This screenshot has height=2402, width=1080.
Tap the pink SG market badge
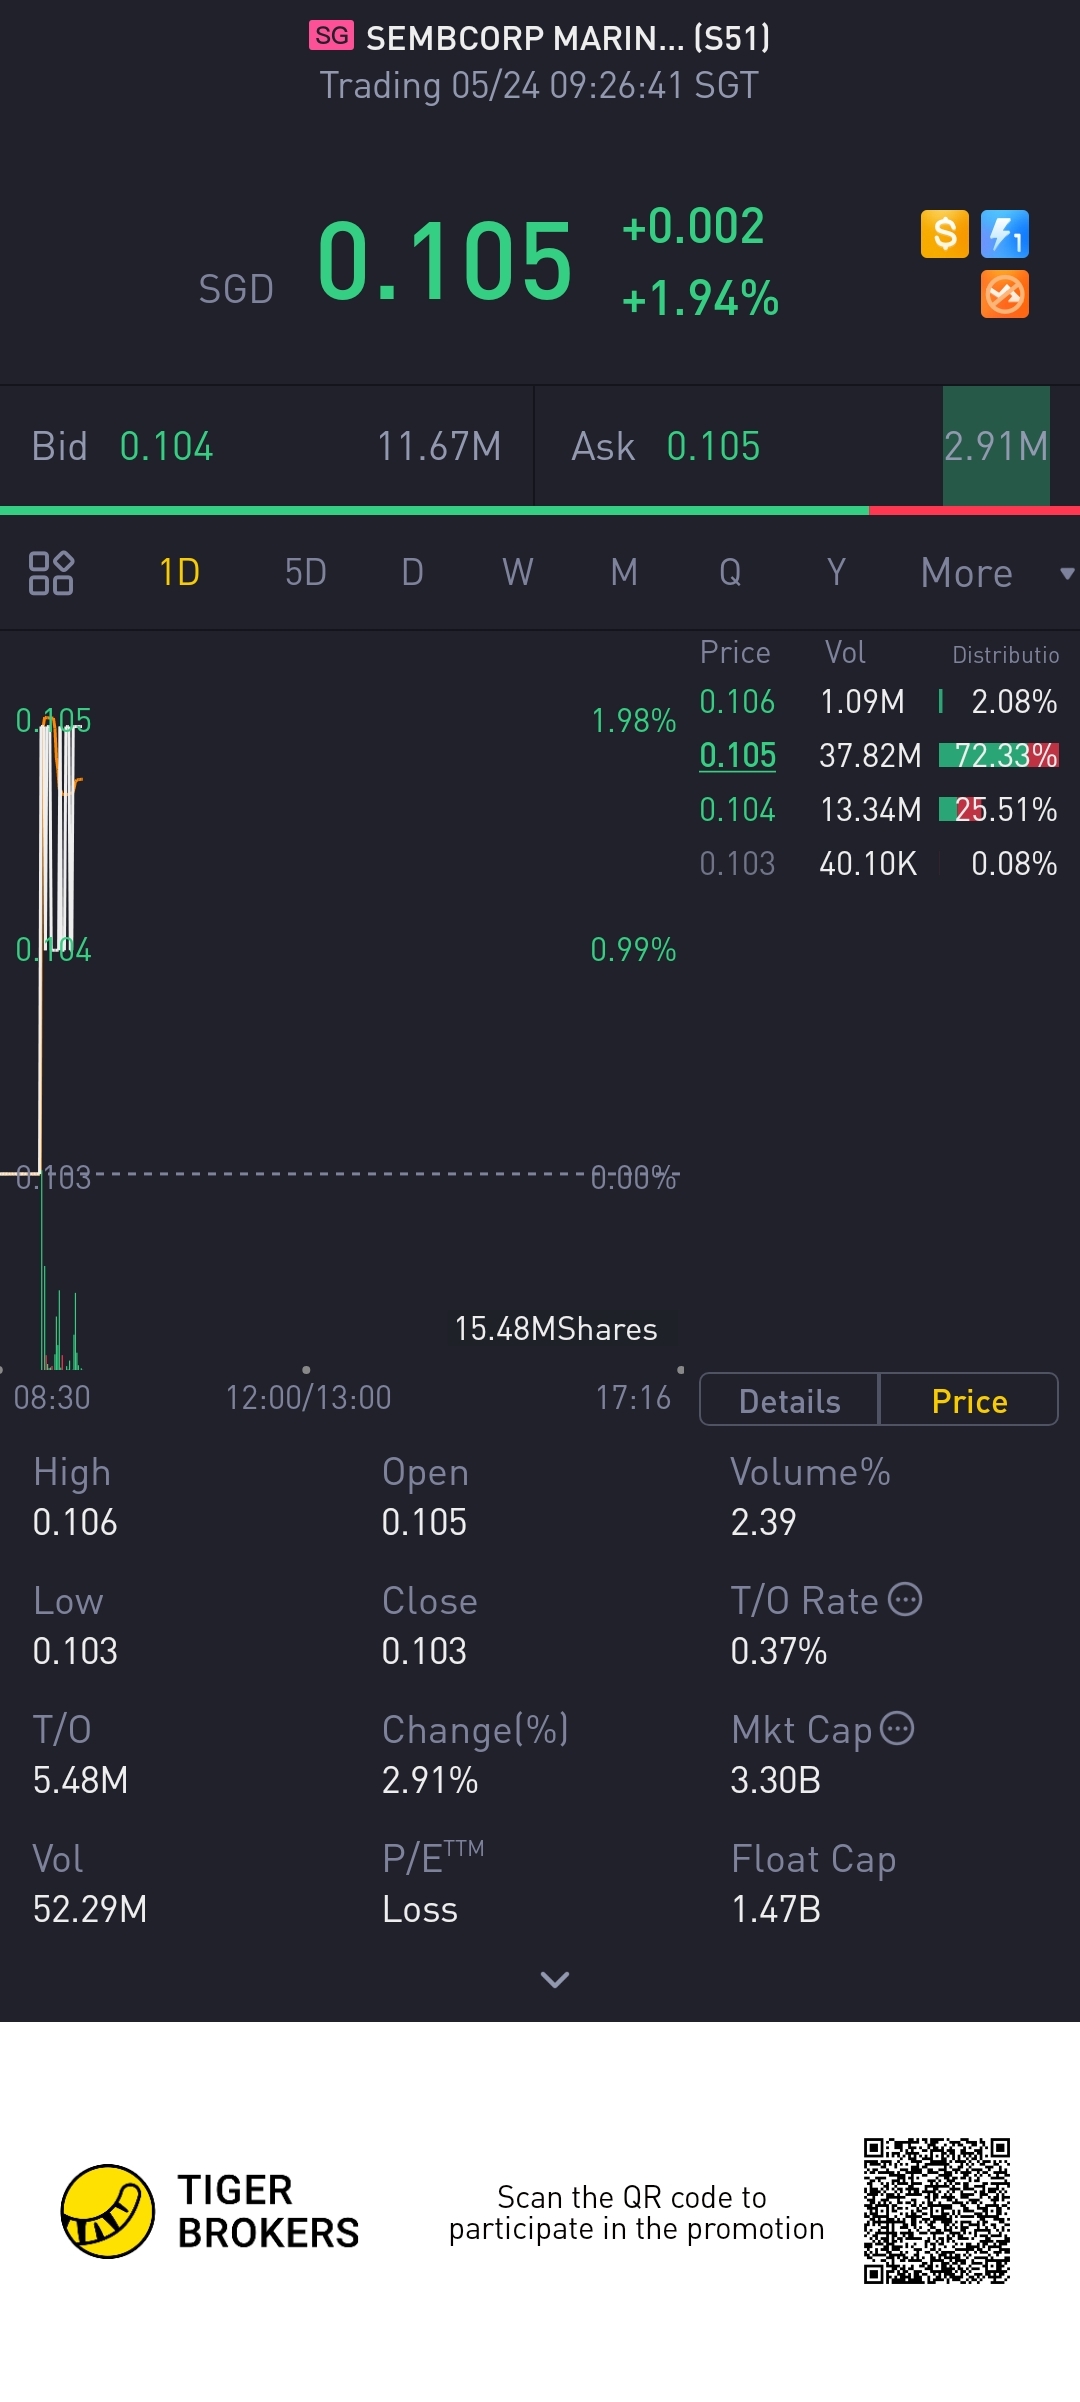[331, 36]
